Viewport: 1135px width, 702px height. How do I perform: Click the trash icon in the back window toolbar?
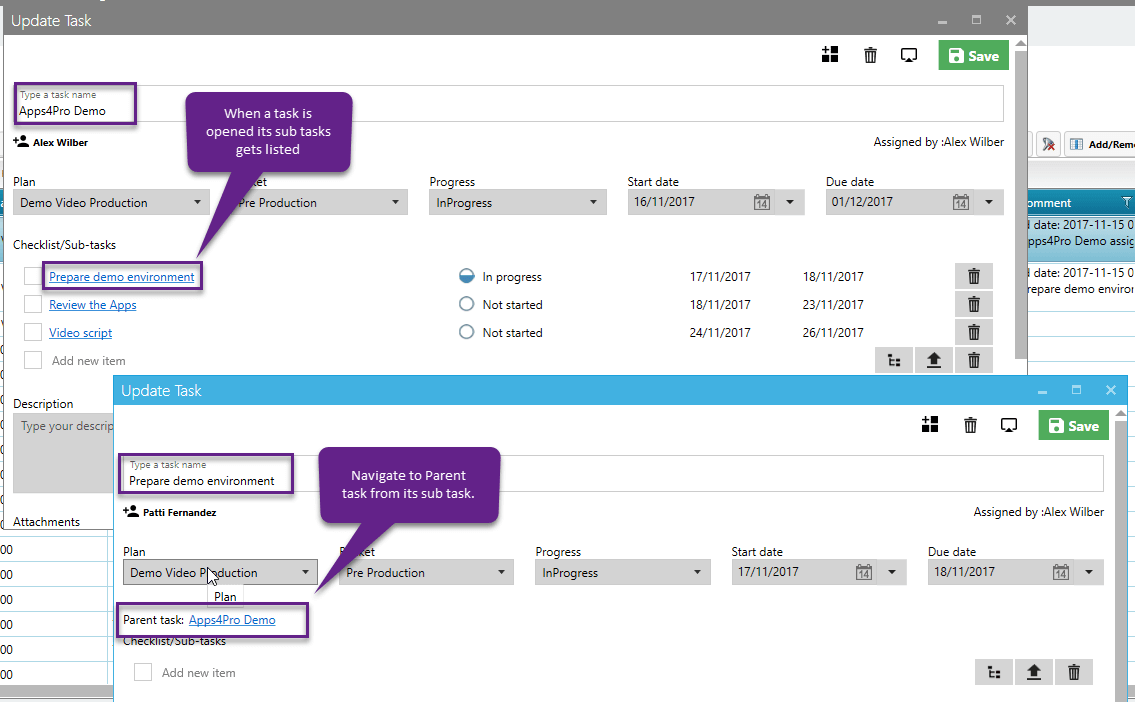point(870,55)
